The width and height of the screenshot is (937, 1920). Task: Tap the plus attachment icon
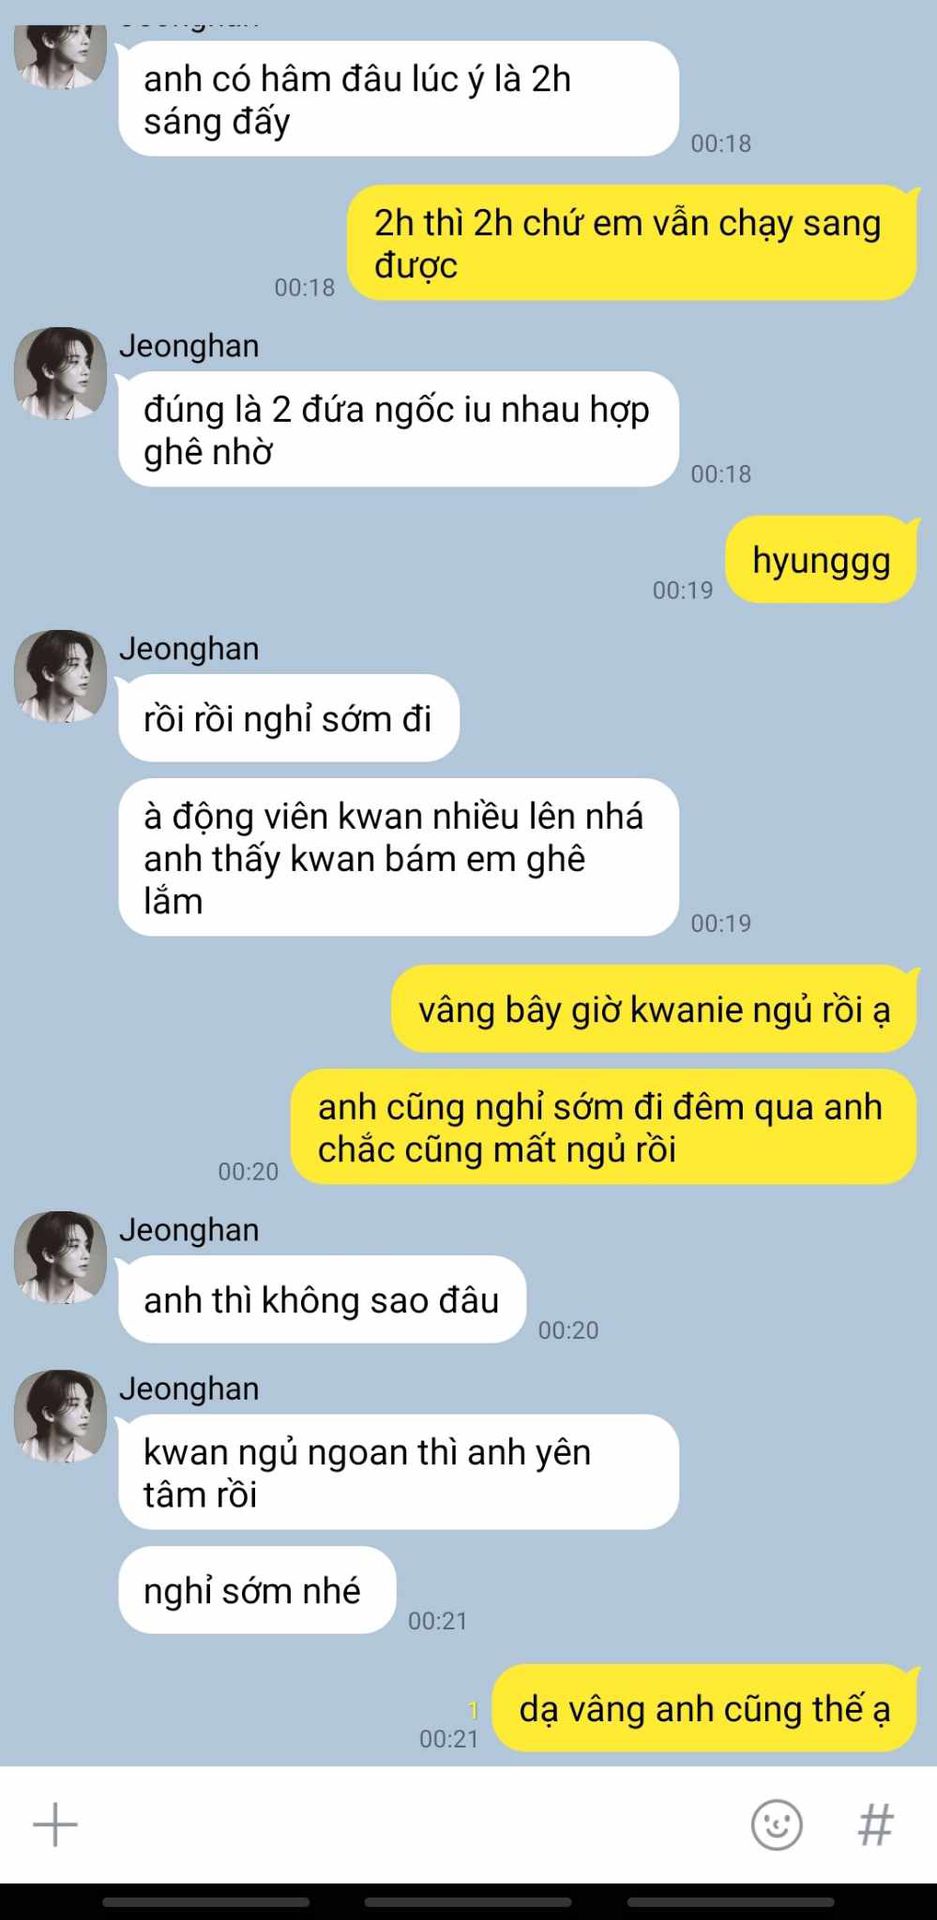pyautogui.click(x=55, y=1824)
